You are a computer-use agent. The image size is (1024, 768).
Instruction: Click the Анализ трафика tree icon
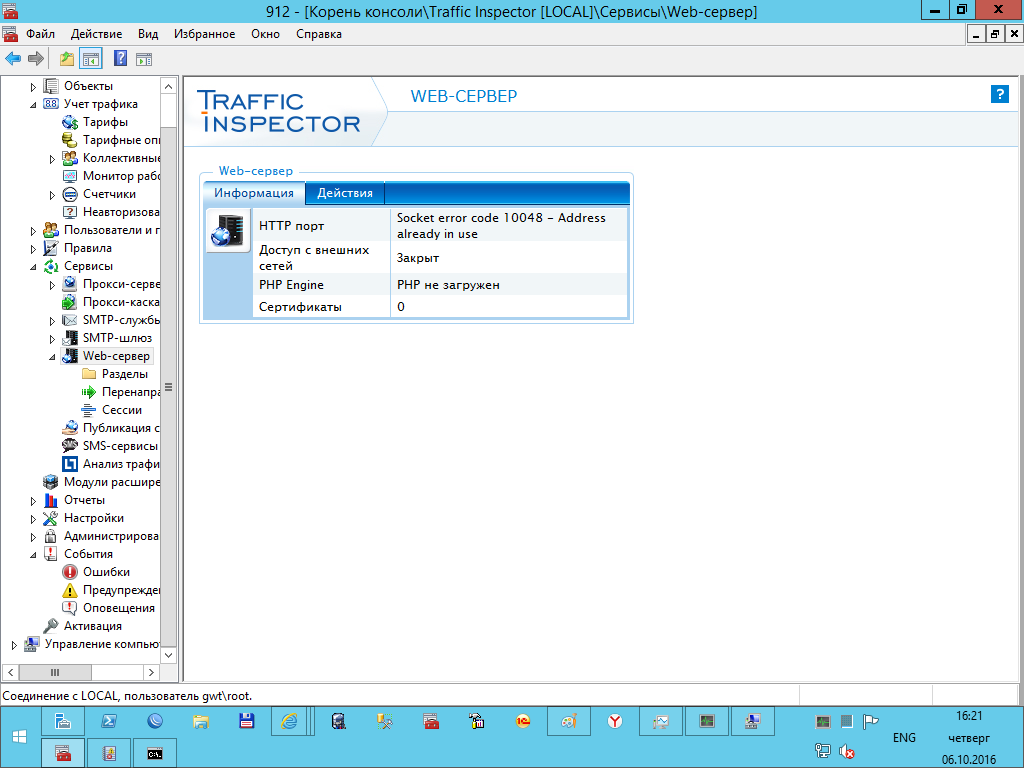click(x=70, y=464)
